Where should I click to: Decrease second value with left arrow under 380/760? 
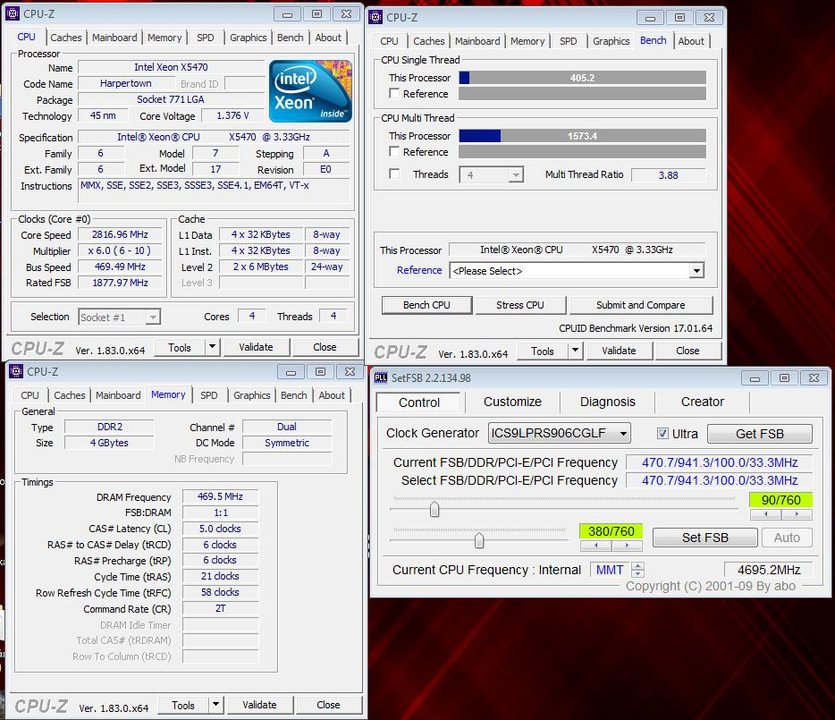click(x=596, y=545)
